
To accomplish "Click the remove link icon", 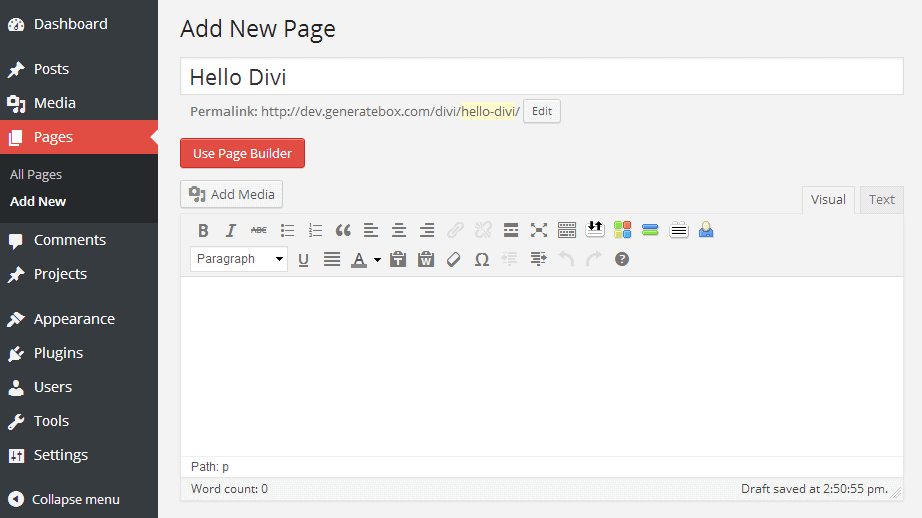I will [x=483, y=230].
